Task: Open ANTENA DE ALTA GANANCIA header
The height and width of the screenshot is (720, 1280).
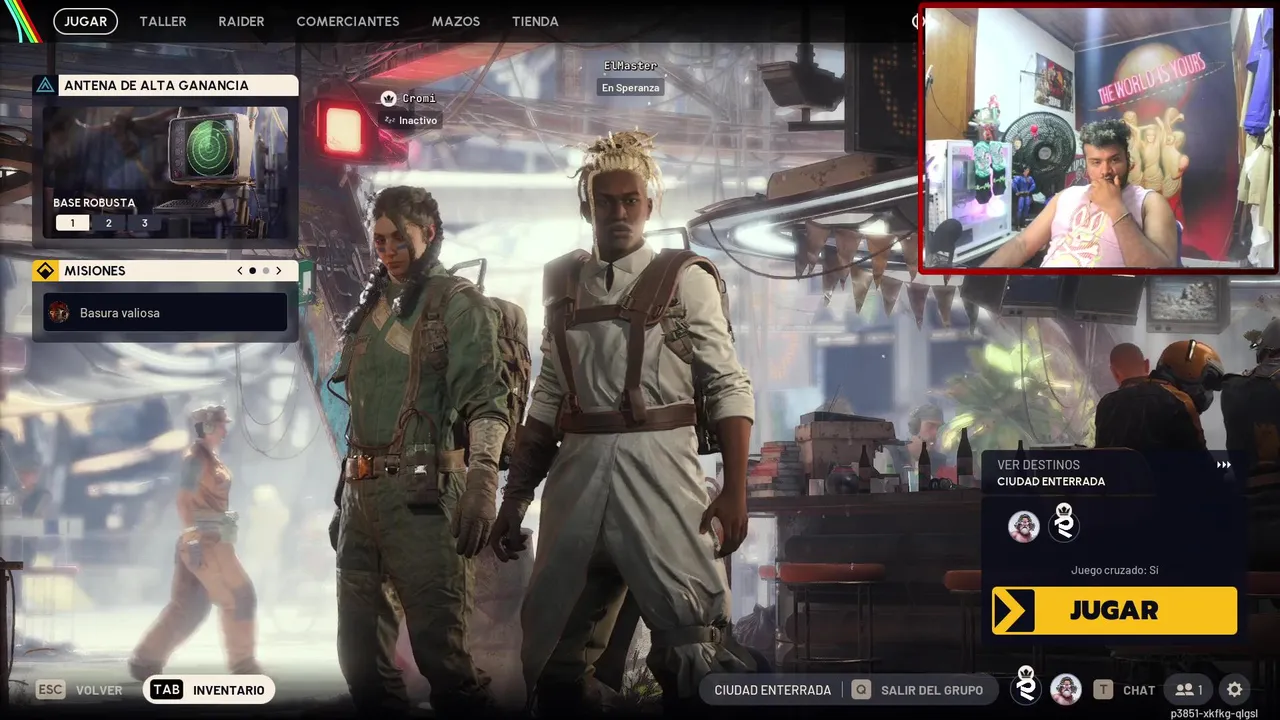Action: coord(166,86)
